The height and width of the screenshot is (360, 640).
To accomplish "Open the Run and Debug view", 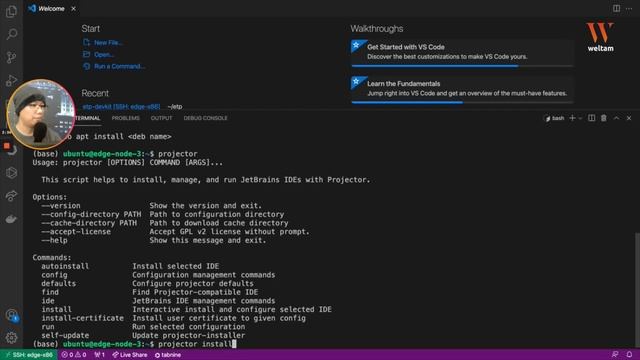I will 11,80.
